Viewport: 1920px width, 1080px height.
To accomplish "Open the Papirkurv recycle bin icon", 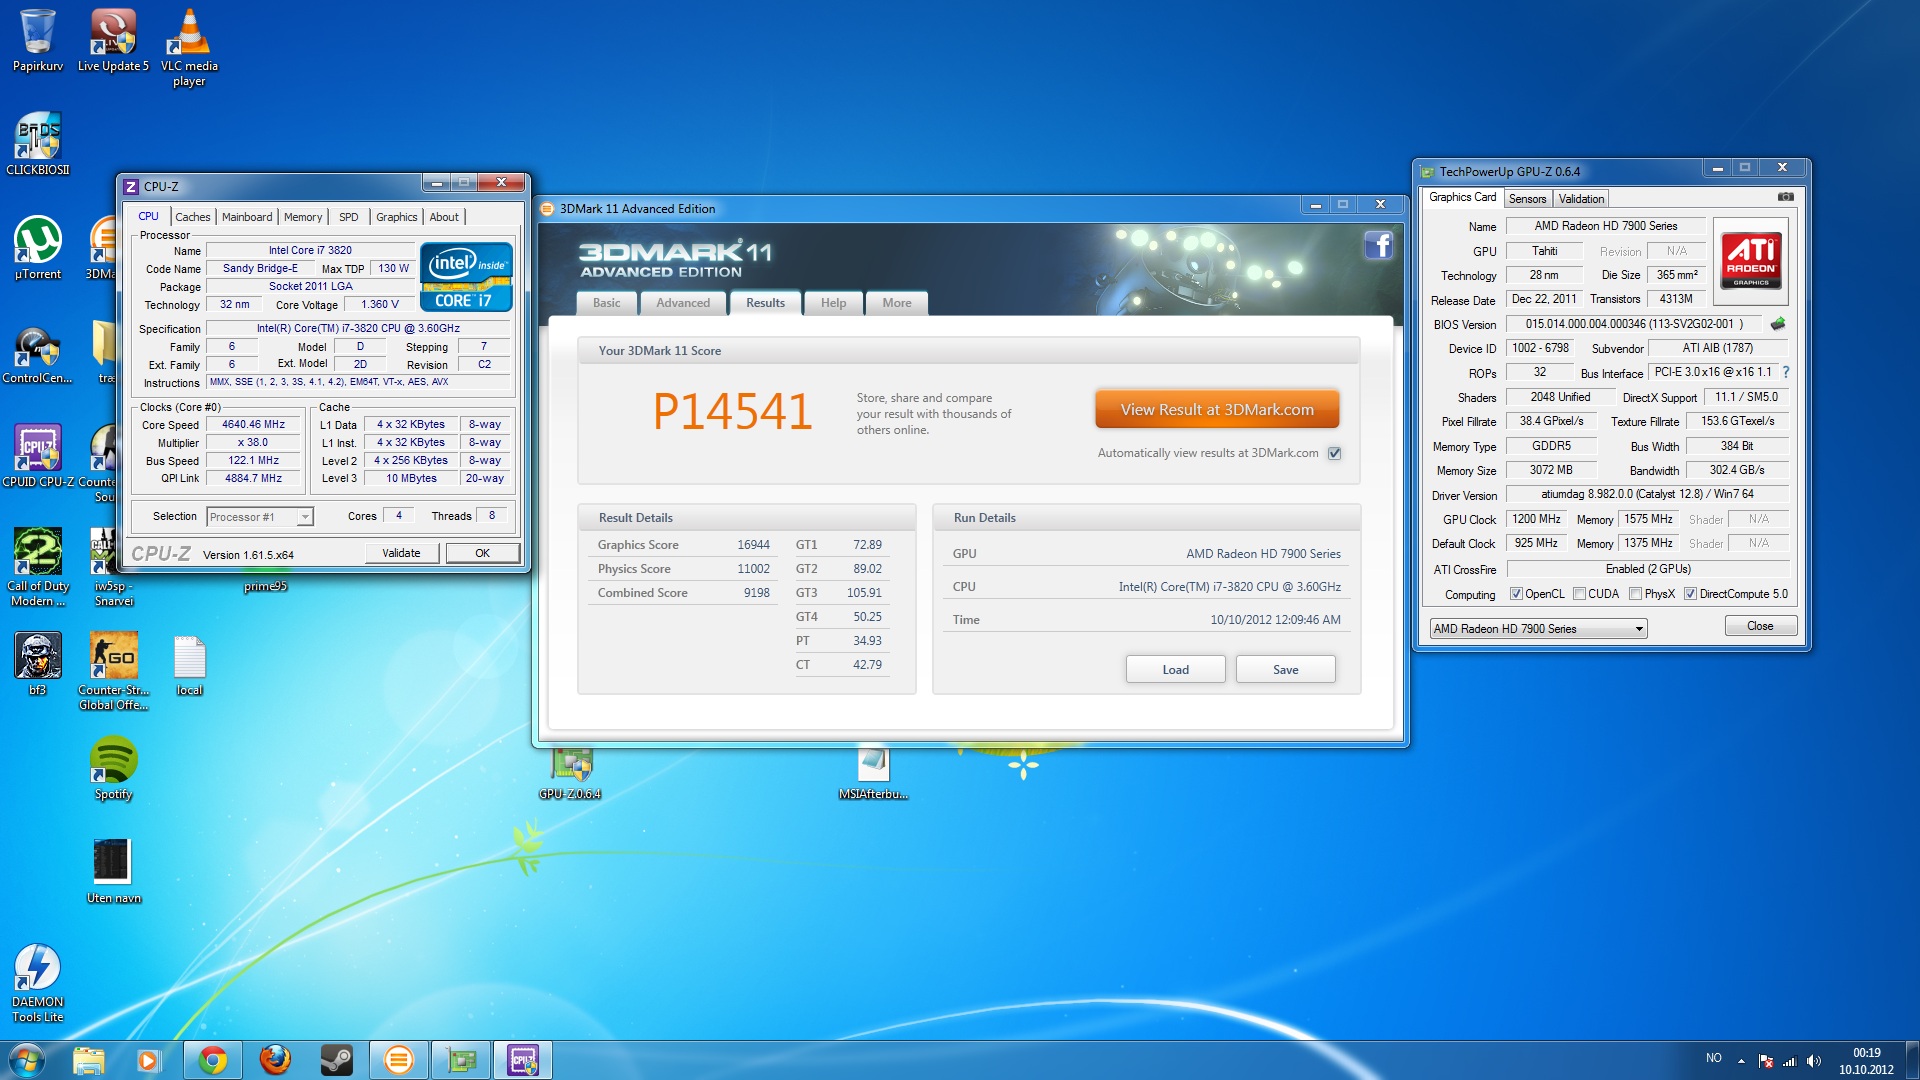I will point(37,40).
